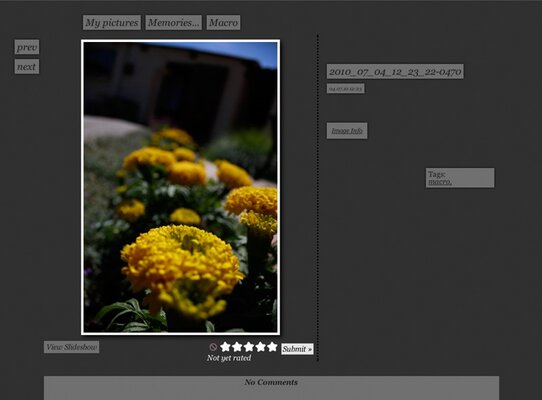The image size is (542, 400).
Task: Open the My pictures breadcrumb
Action: [x=112, y=22]
